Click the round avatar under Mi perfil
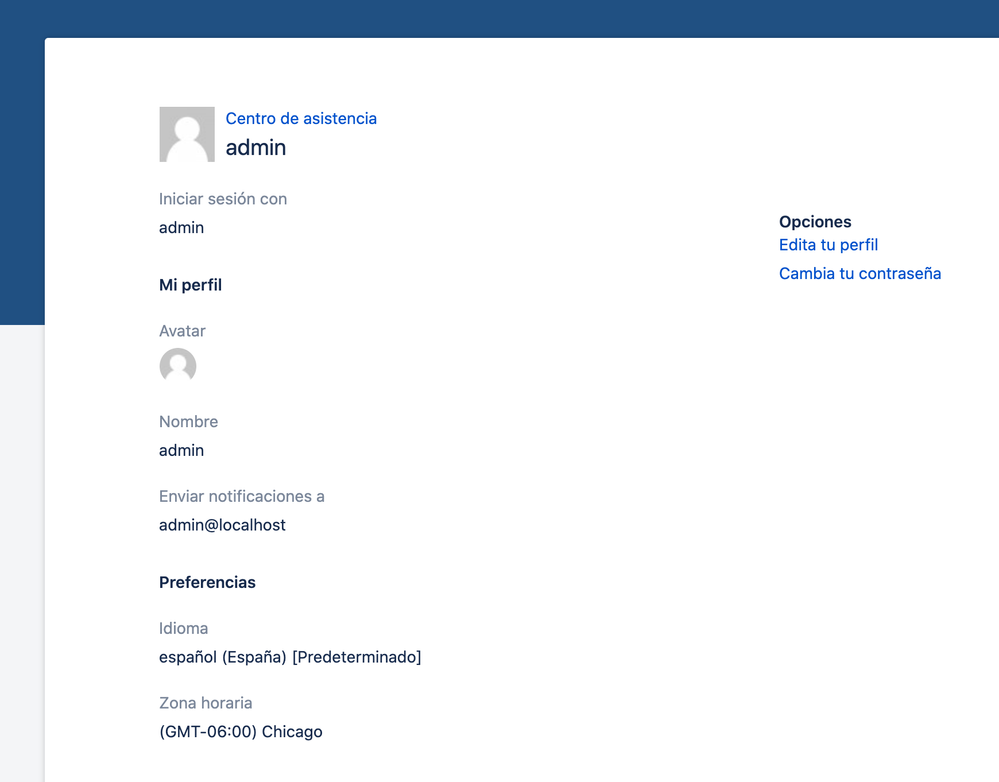999x782 pixels. point(178,366)
